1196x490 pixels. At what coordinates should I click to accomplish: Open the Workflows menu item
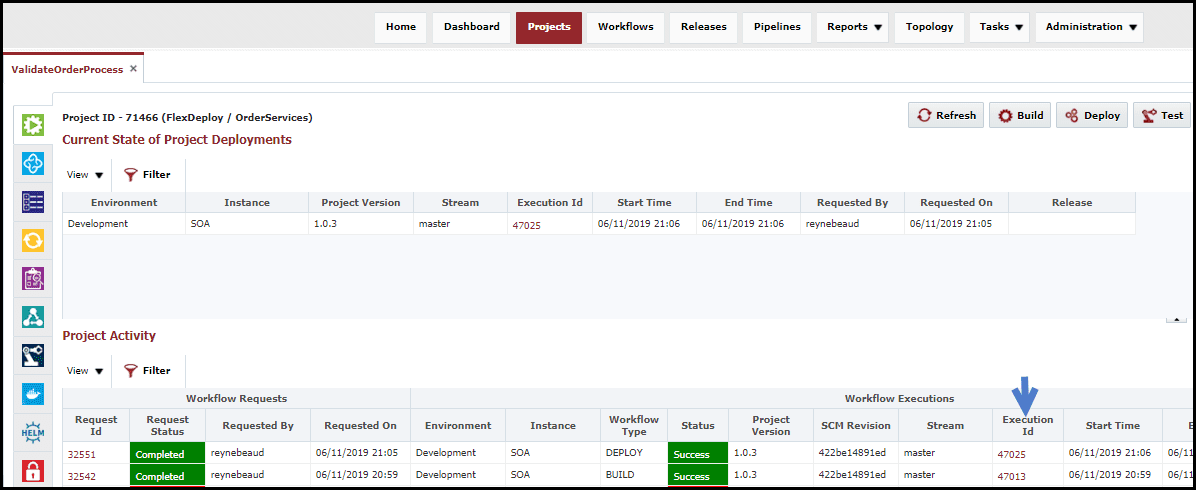pos(625,27)
